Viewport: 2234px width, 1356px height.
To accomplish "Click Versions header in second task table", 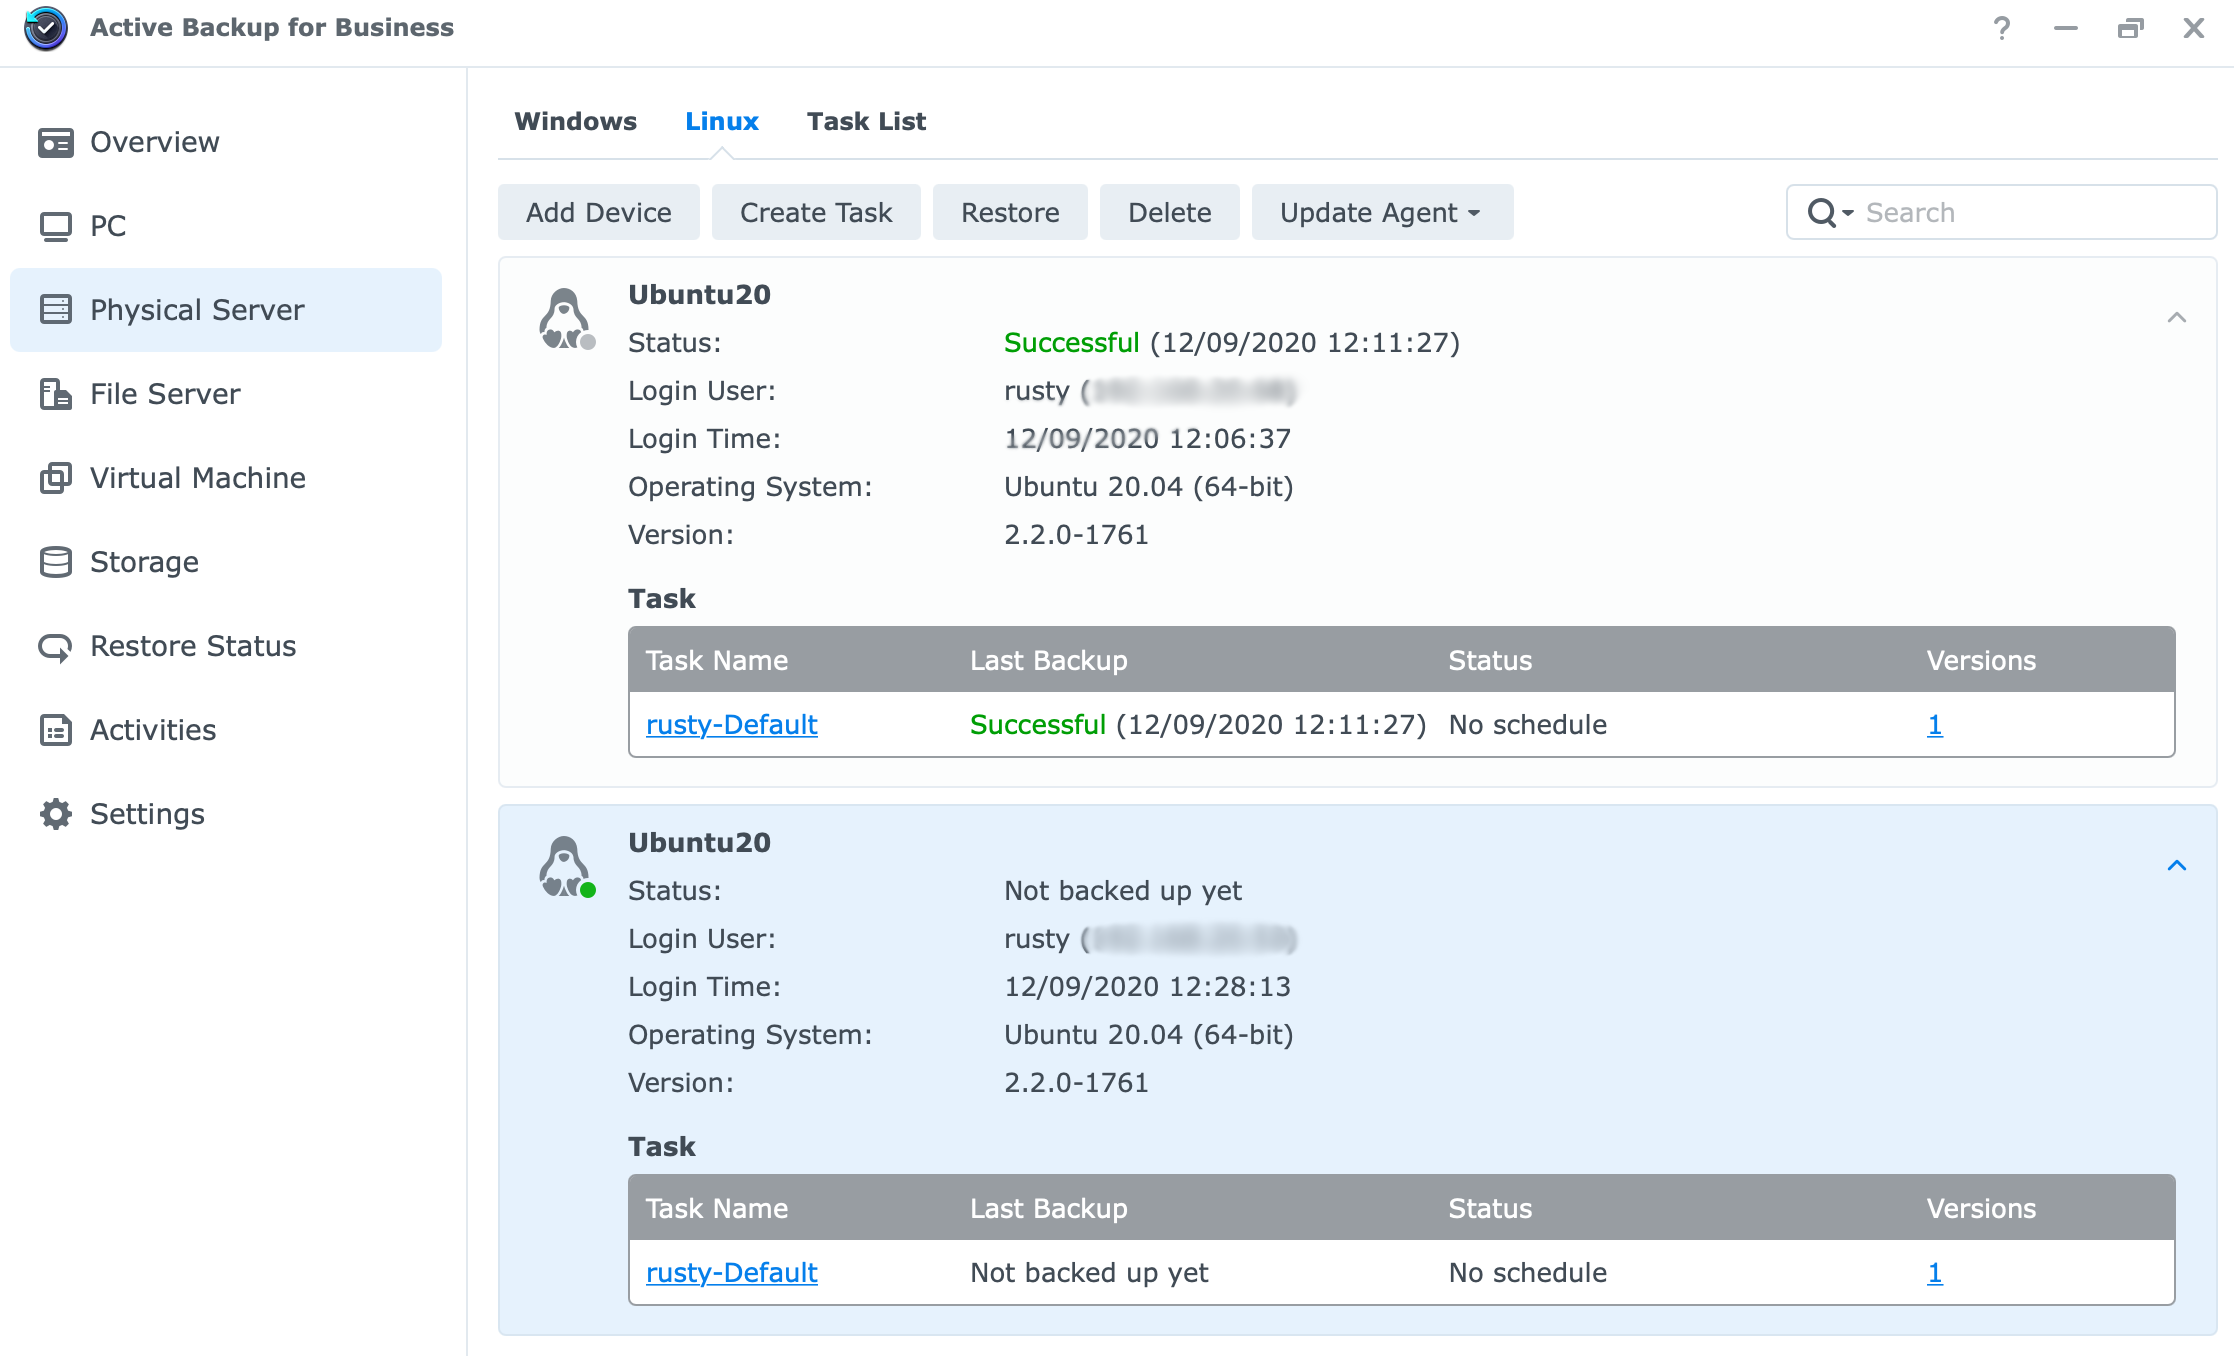I will tap(1981, 1209).
